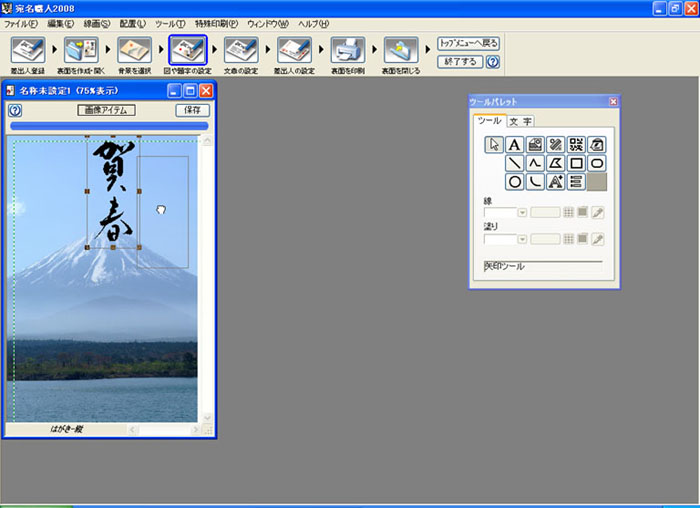Click the line color eyedropper icon
The image size is (700, 508).
point(598,213)
